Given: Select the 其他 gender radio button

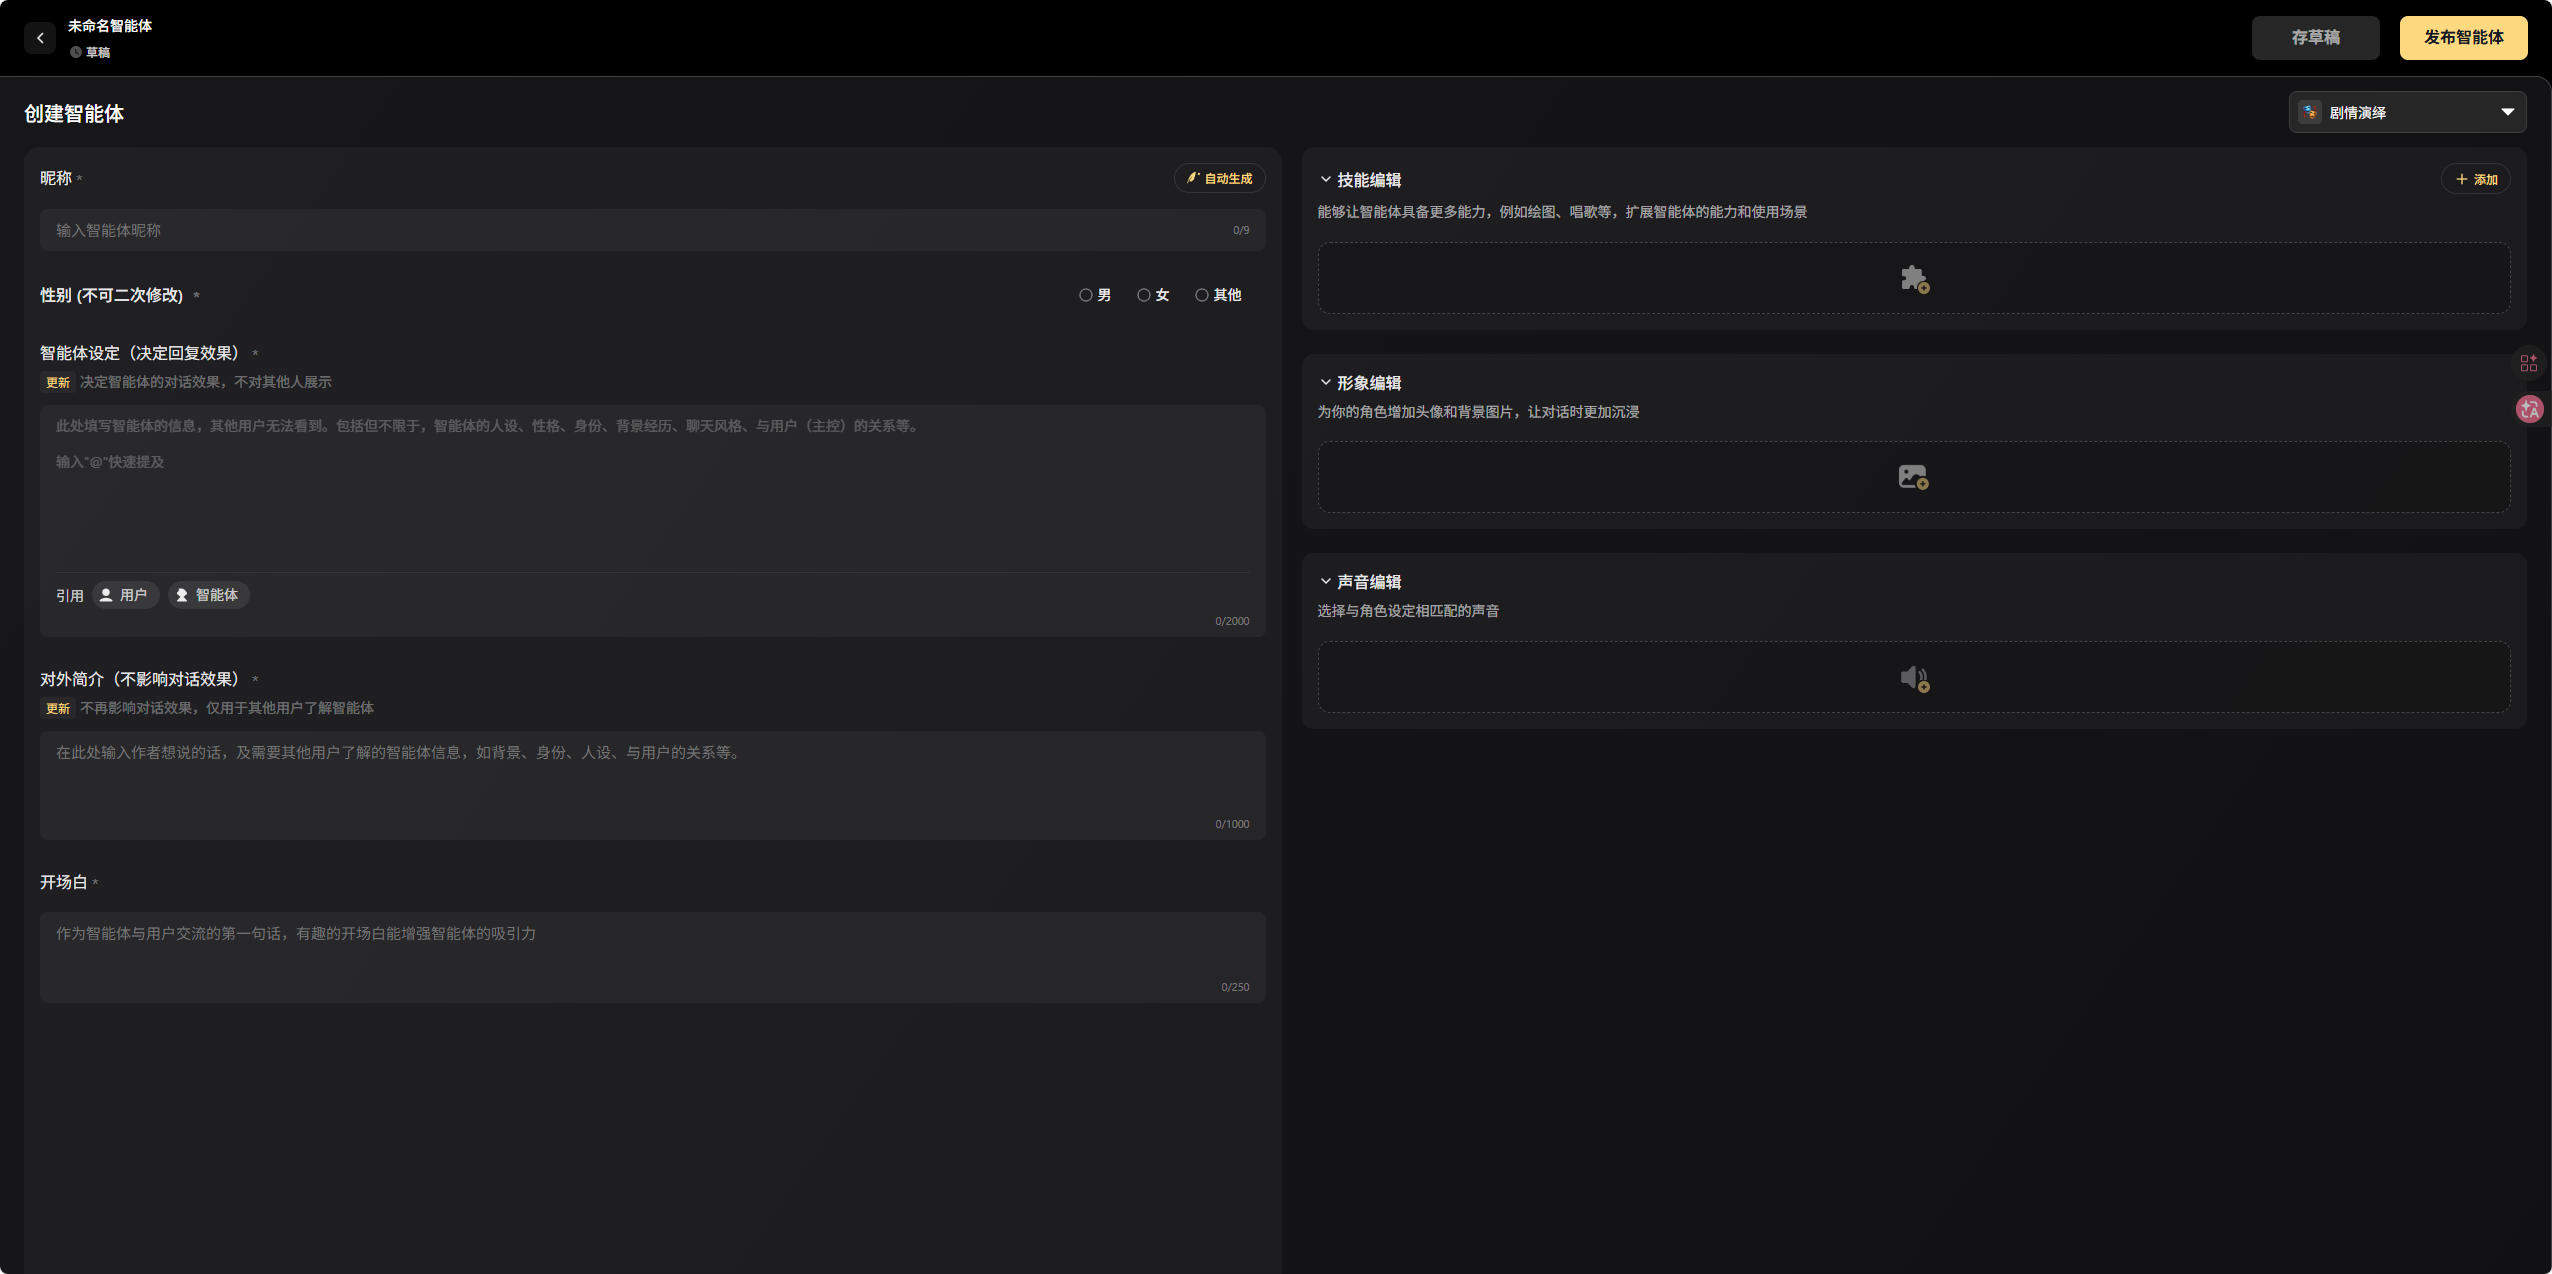Looking at the screenshot, I should (1201, 295).
